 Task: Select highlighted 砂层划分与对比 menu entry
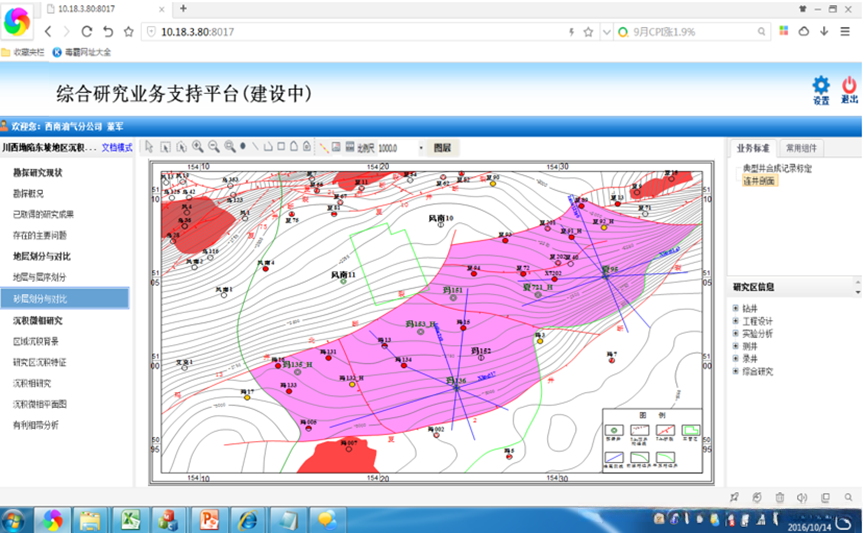click(65, 299)
